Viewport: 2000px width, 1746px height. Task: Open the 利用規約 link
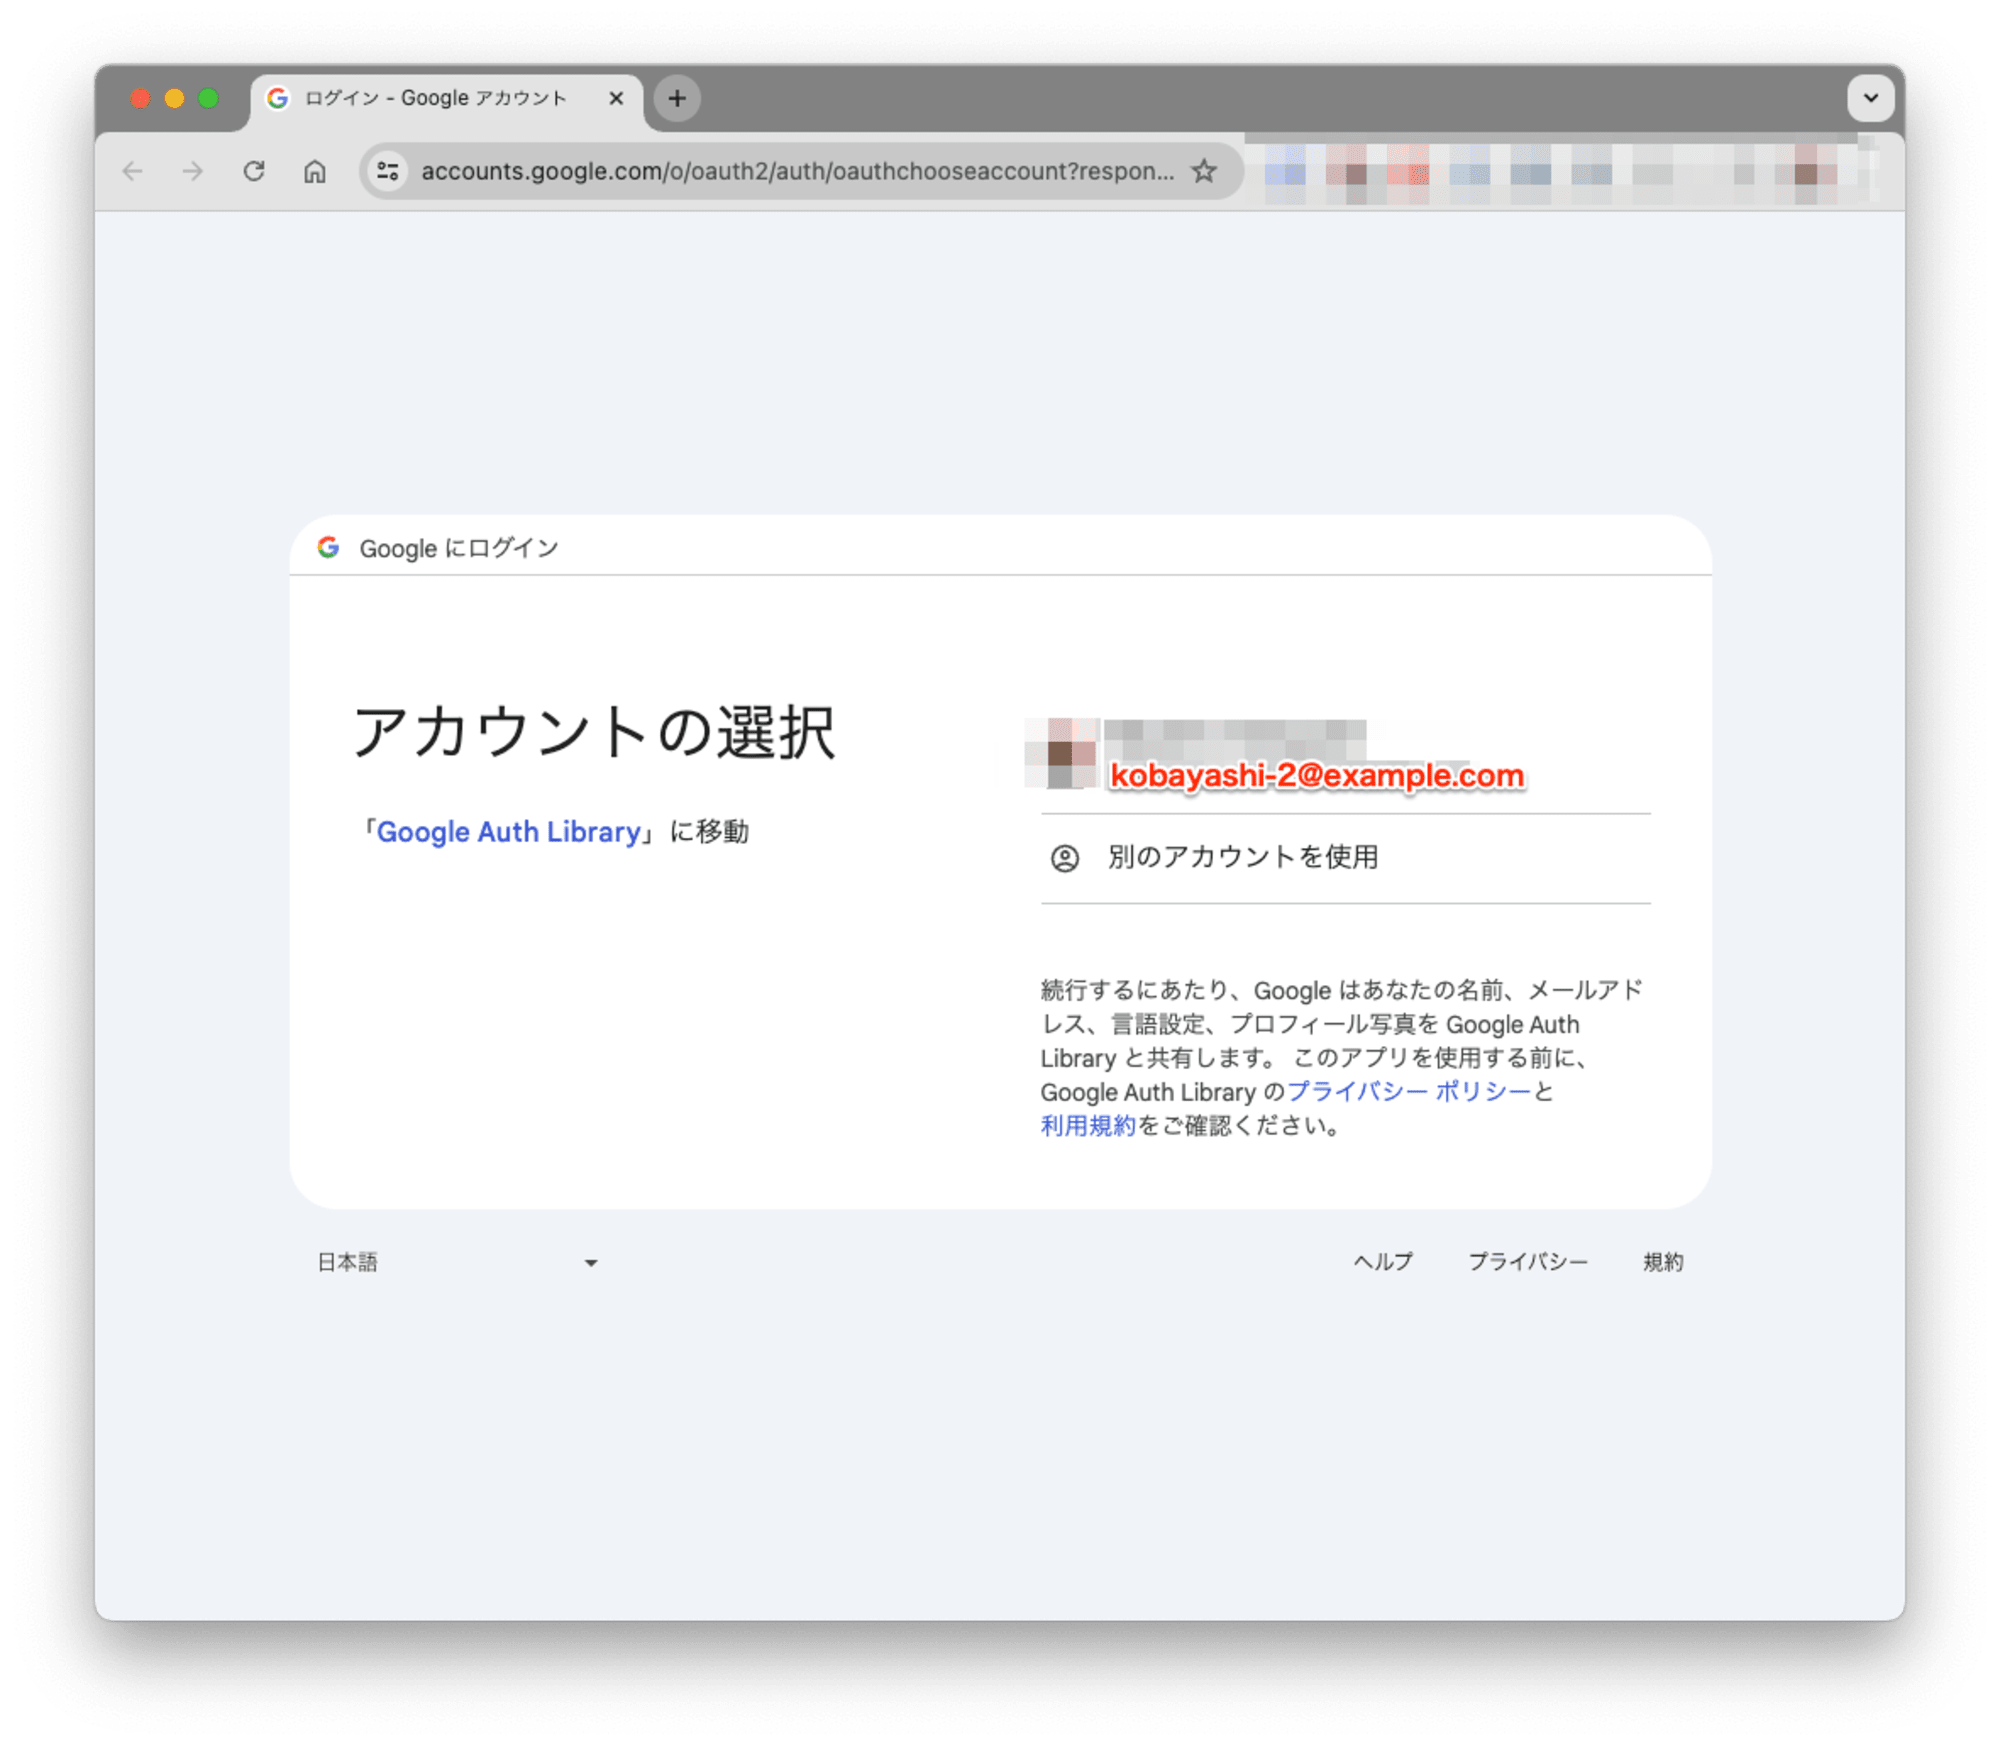click(x=1088, y=1126)
